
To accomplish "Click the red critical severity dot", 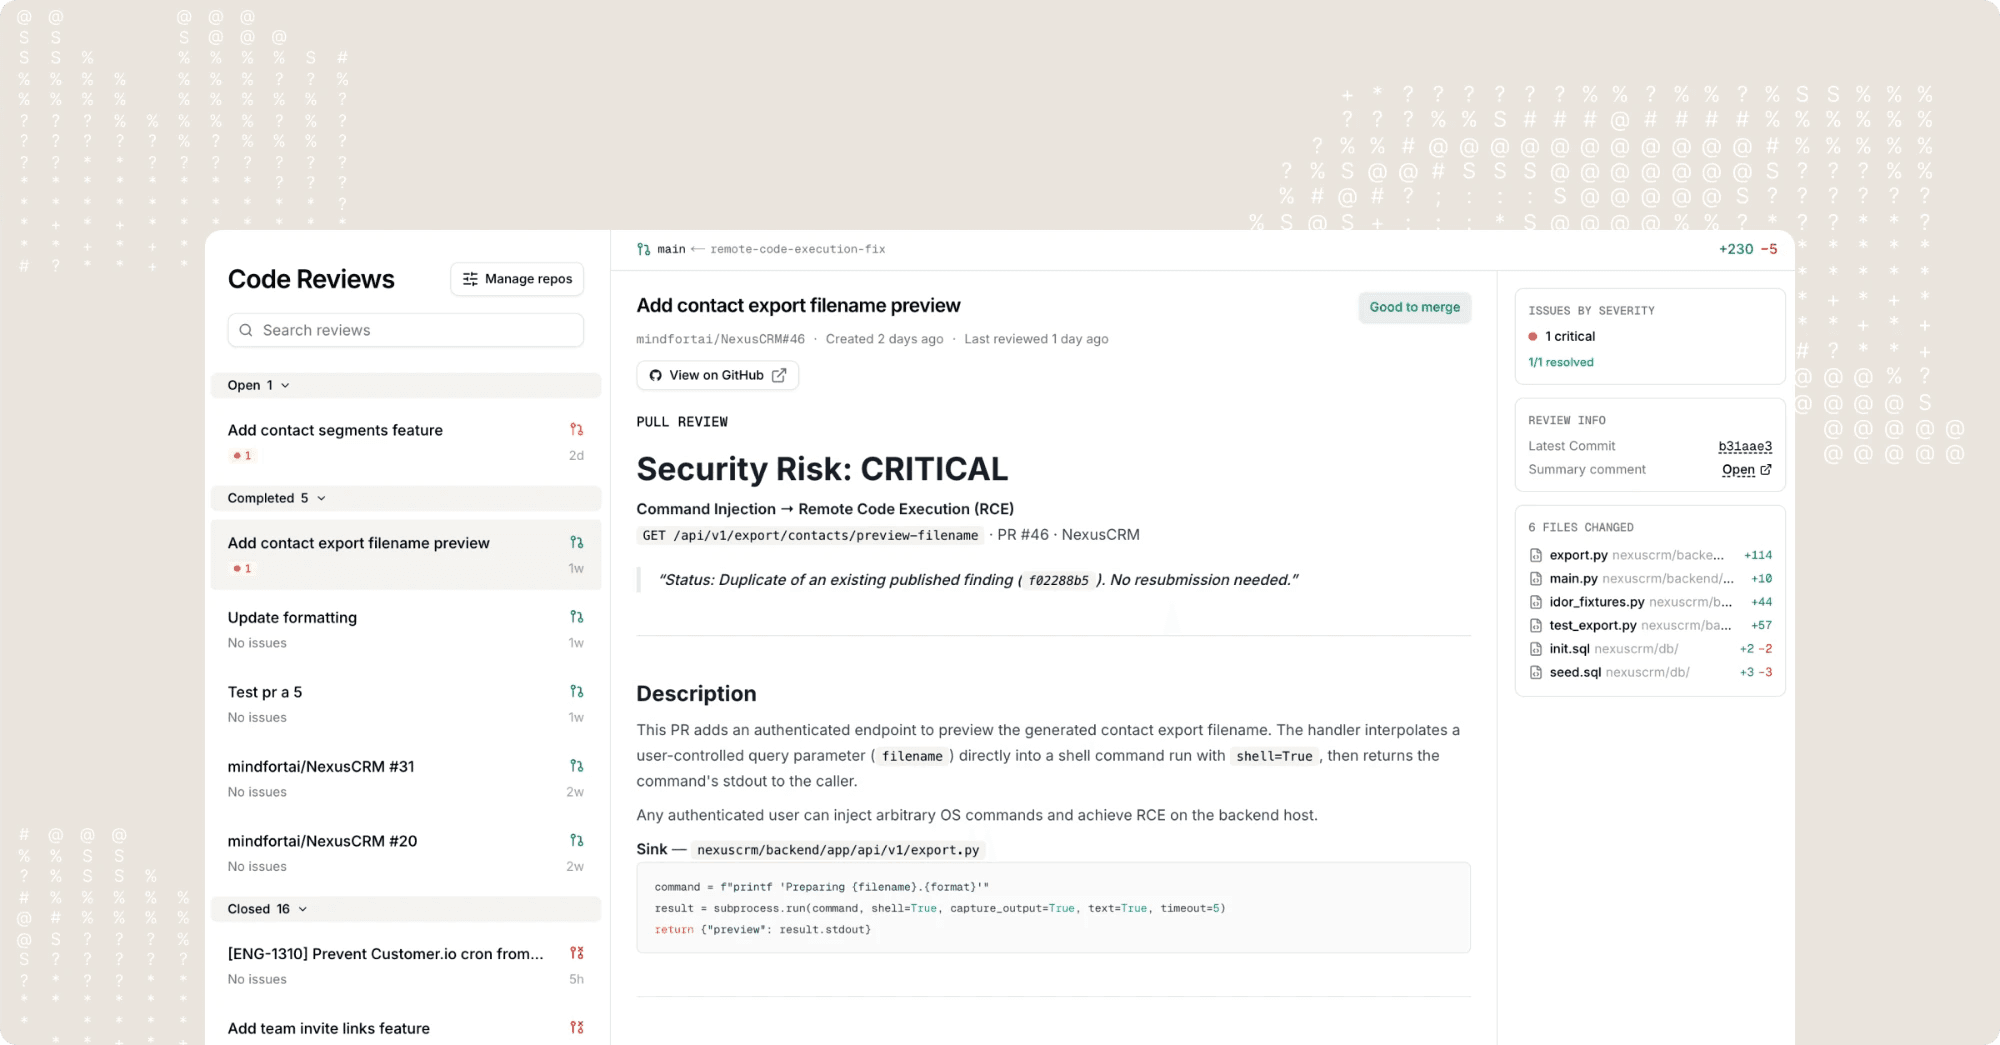I will click(x=1533, y=336).
